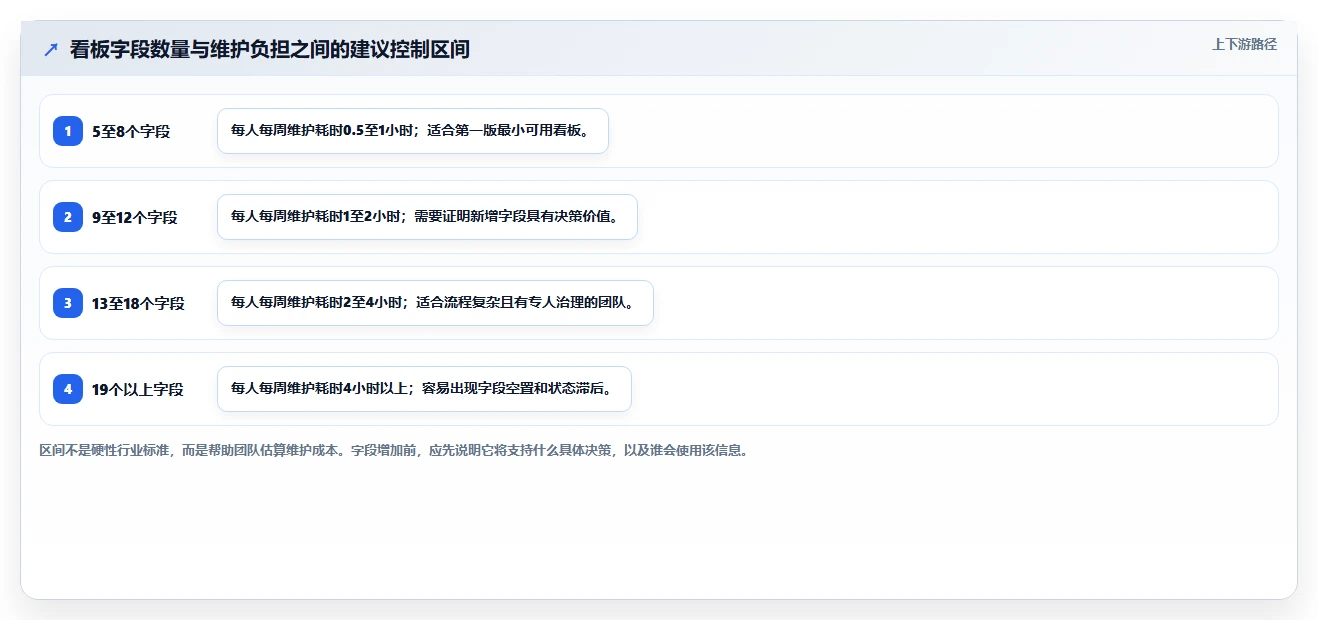The height and width of the screenshot is (620, 1318).
Task: Click the label 13至18个字段
Action: (x=138, y=303)
